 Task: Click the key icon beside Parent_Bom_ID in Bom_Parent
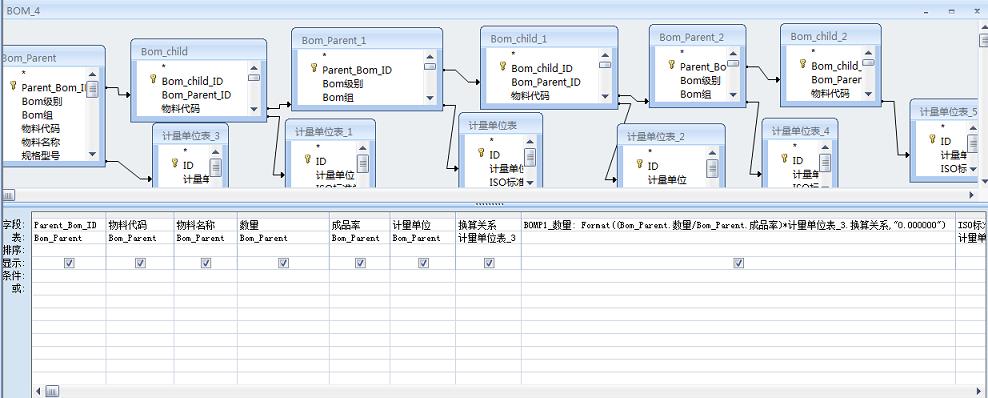(x=13, y=85)
